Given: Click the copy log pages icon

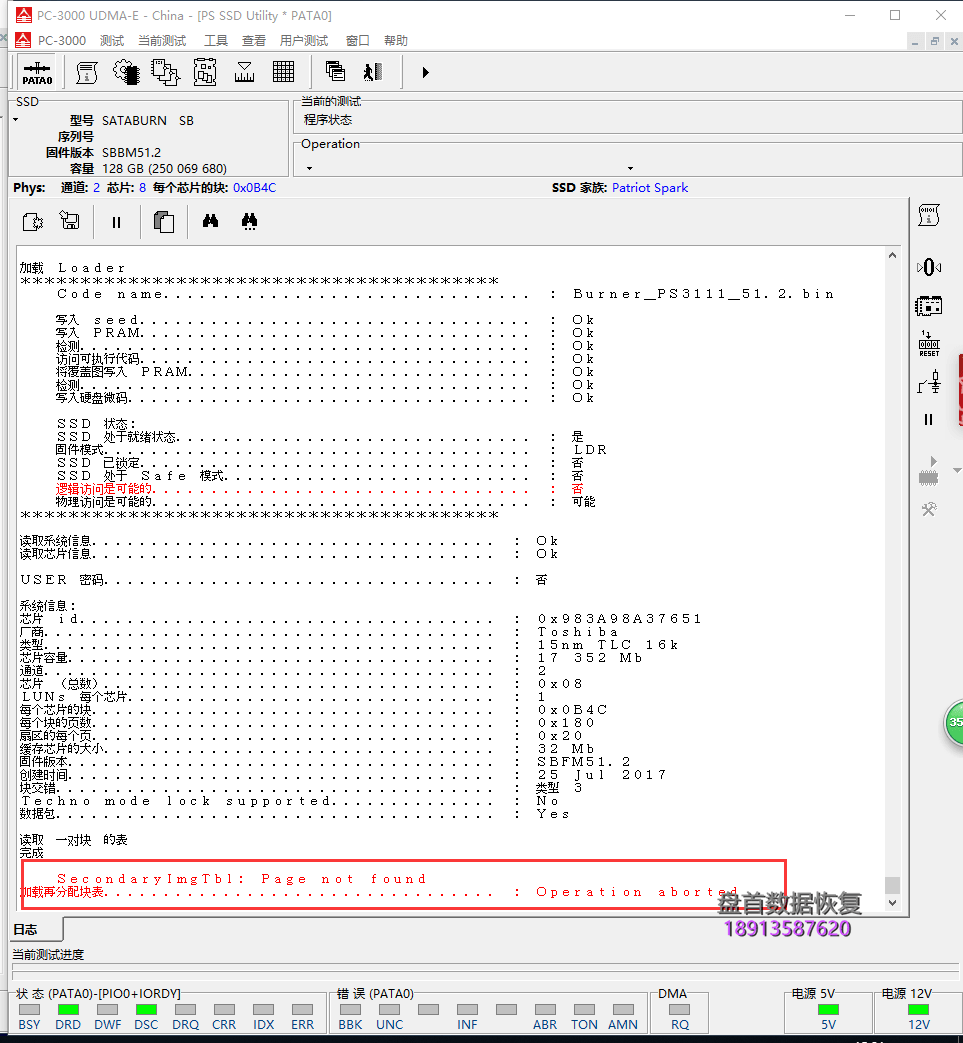Looking at the screenshot, I should 164,222.
